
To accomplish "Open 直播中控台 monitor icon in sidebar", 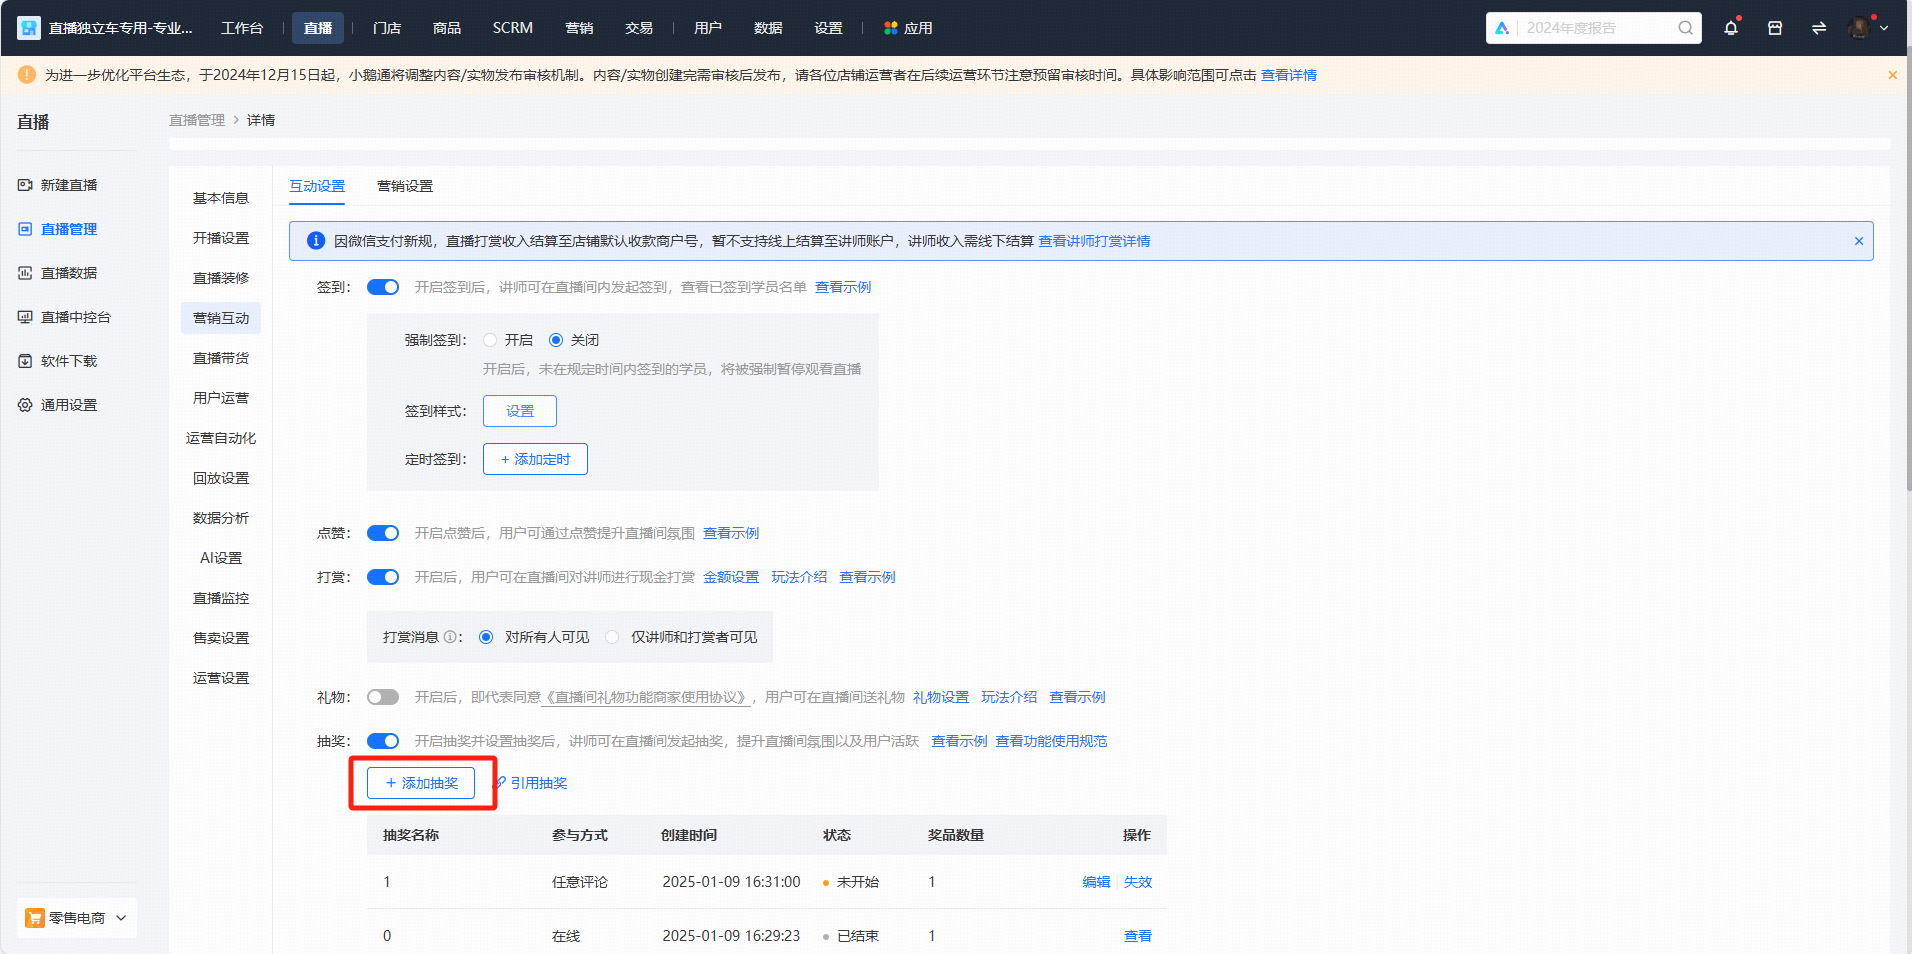I will click(25, 317).
